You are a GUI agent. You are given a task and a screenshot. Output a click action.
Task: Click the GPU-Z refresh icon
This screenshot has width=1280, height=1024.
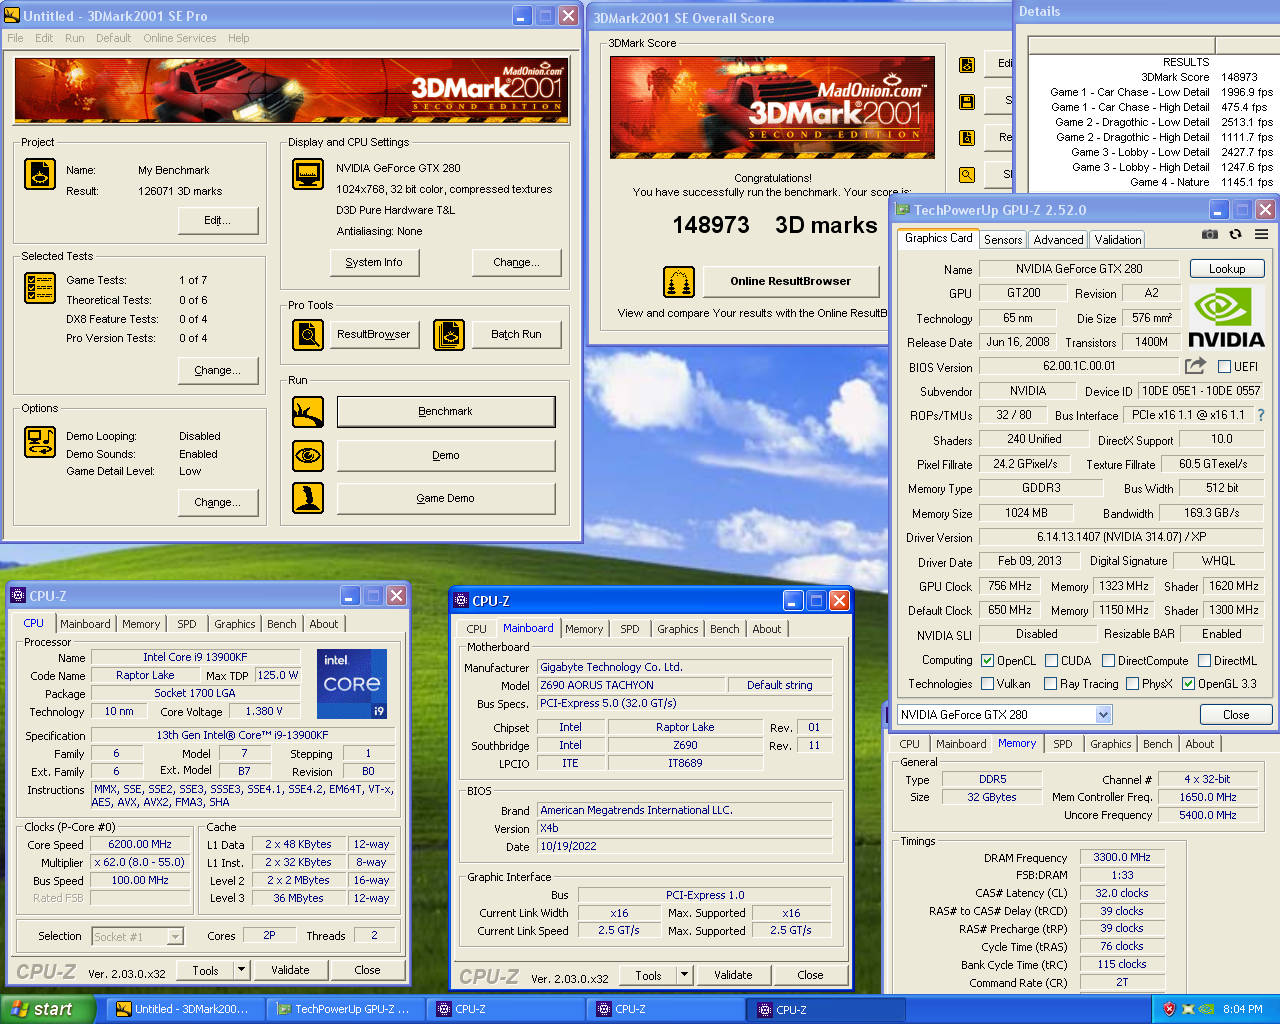coord(1236,234)
